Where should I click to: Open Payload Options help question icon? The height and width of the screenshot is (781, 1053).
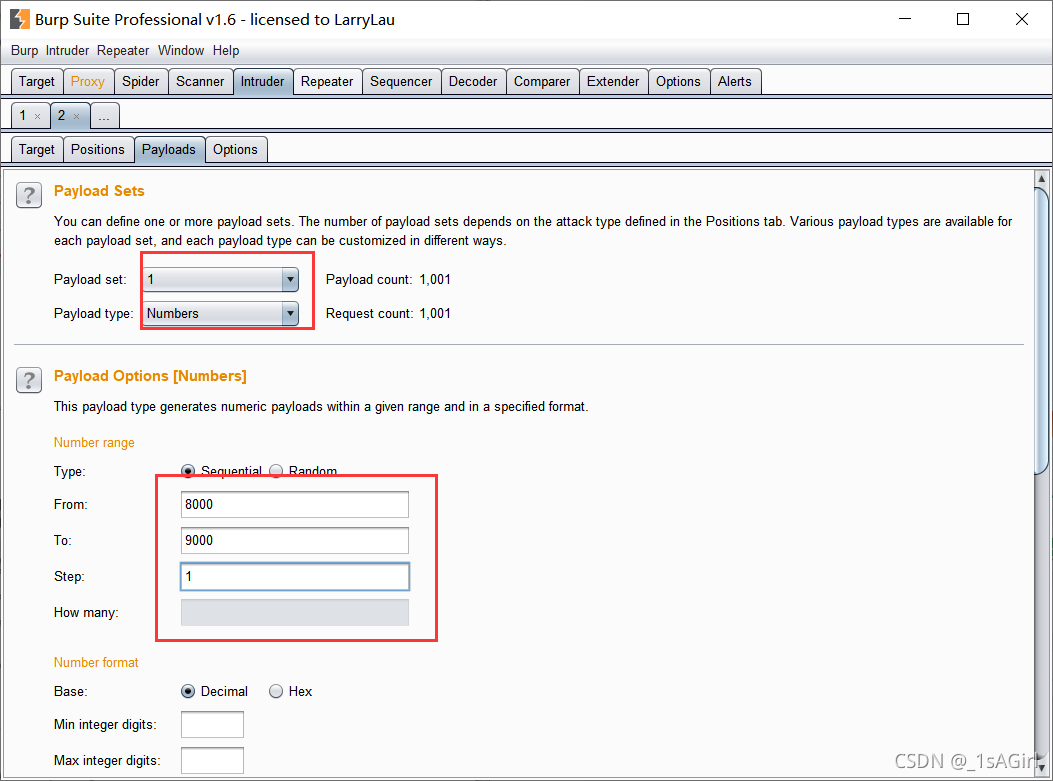click(x=29, y=380)
